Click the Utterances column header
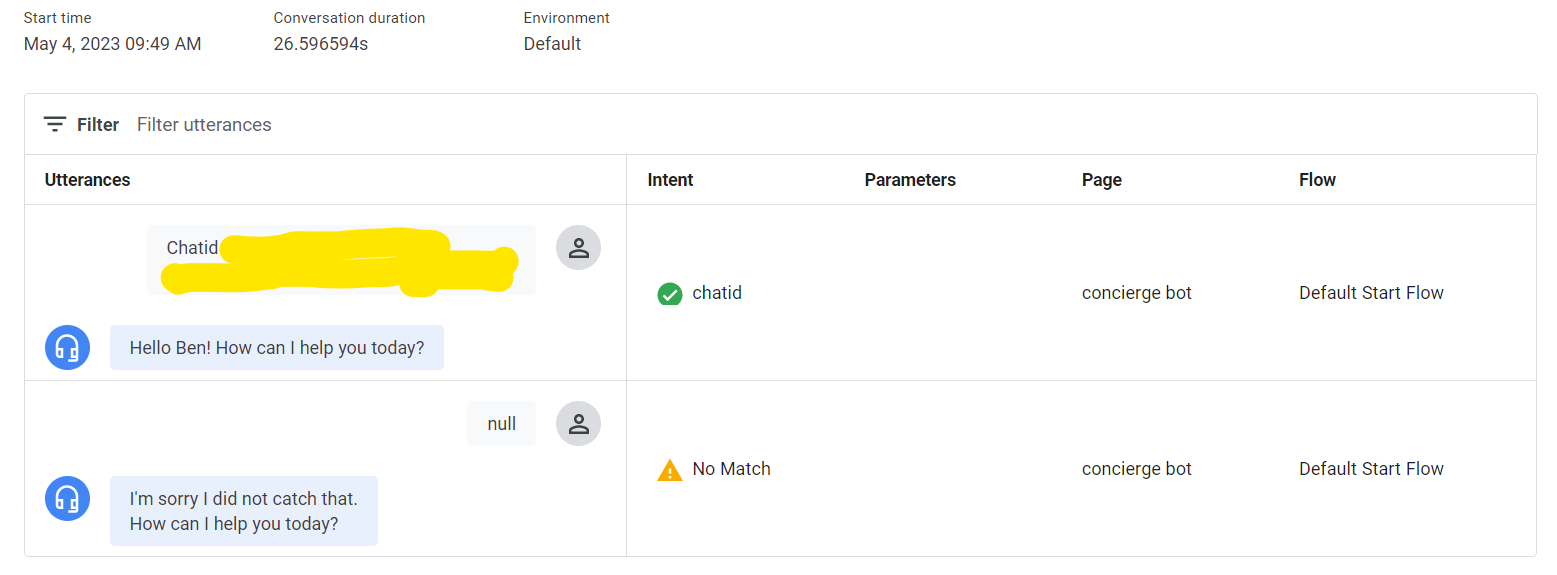This screenshot has width=1557, height=575. 88,180
